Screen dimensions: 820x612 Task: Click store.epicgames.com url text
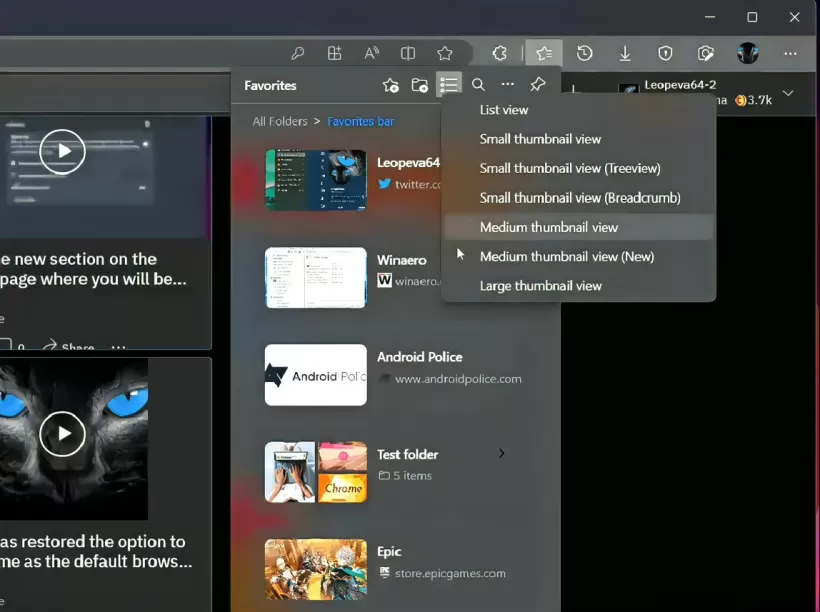(450, 574)
